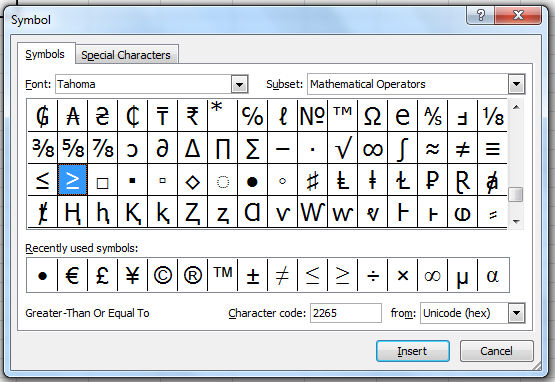Pick the guarani currency sign
Screen dimensions: 555x382
(x=42, y=116)
